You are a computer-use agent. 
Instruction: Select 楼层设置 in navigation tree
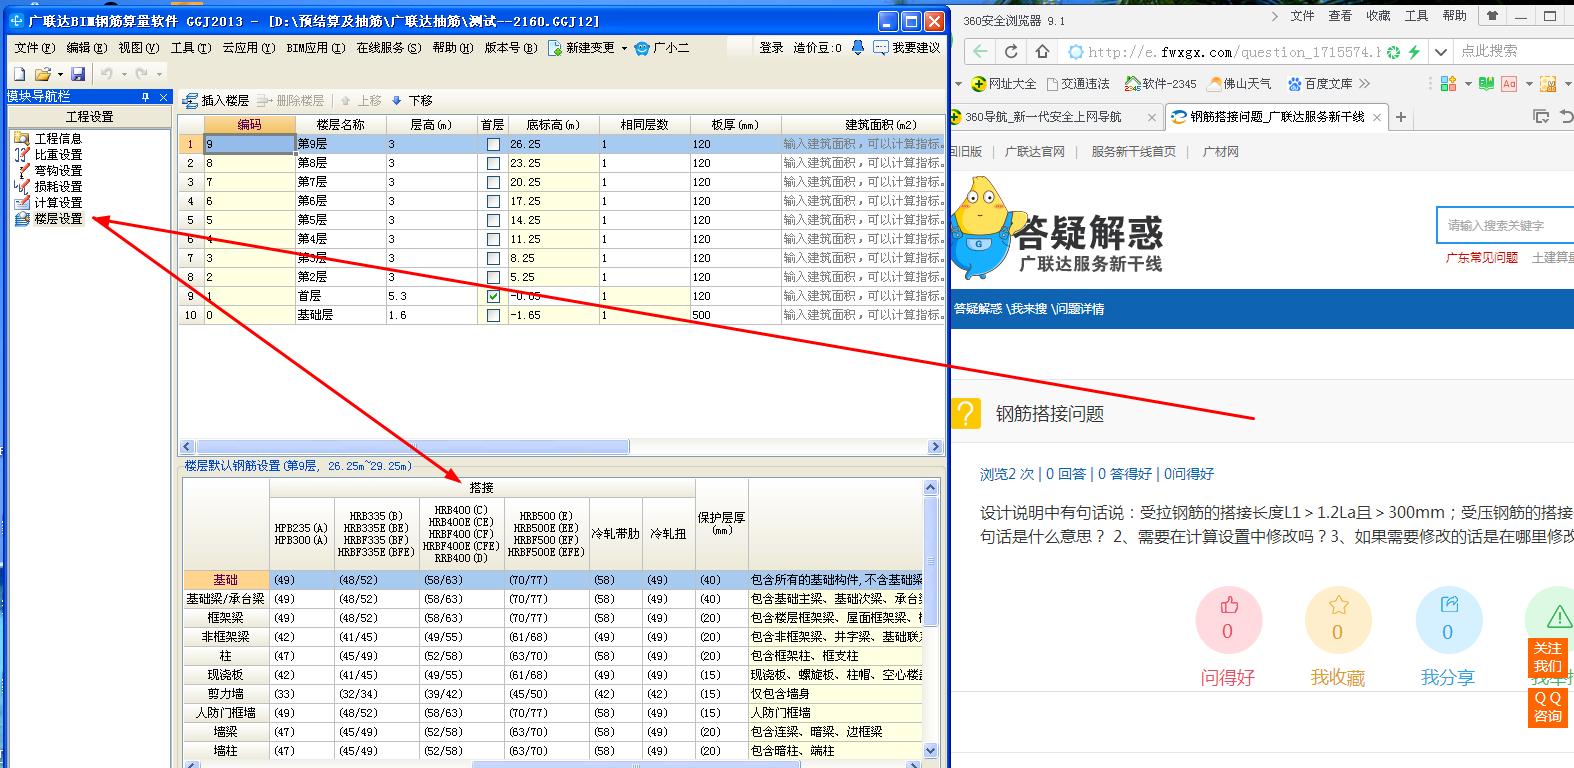(x=58, y=219)
